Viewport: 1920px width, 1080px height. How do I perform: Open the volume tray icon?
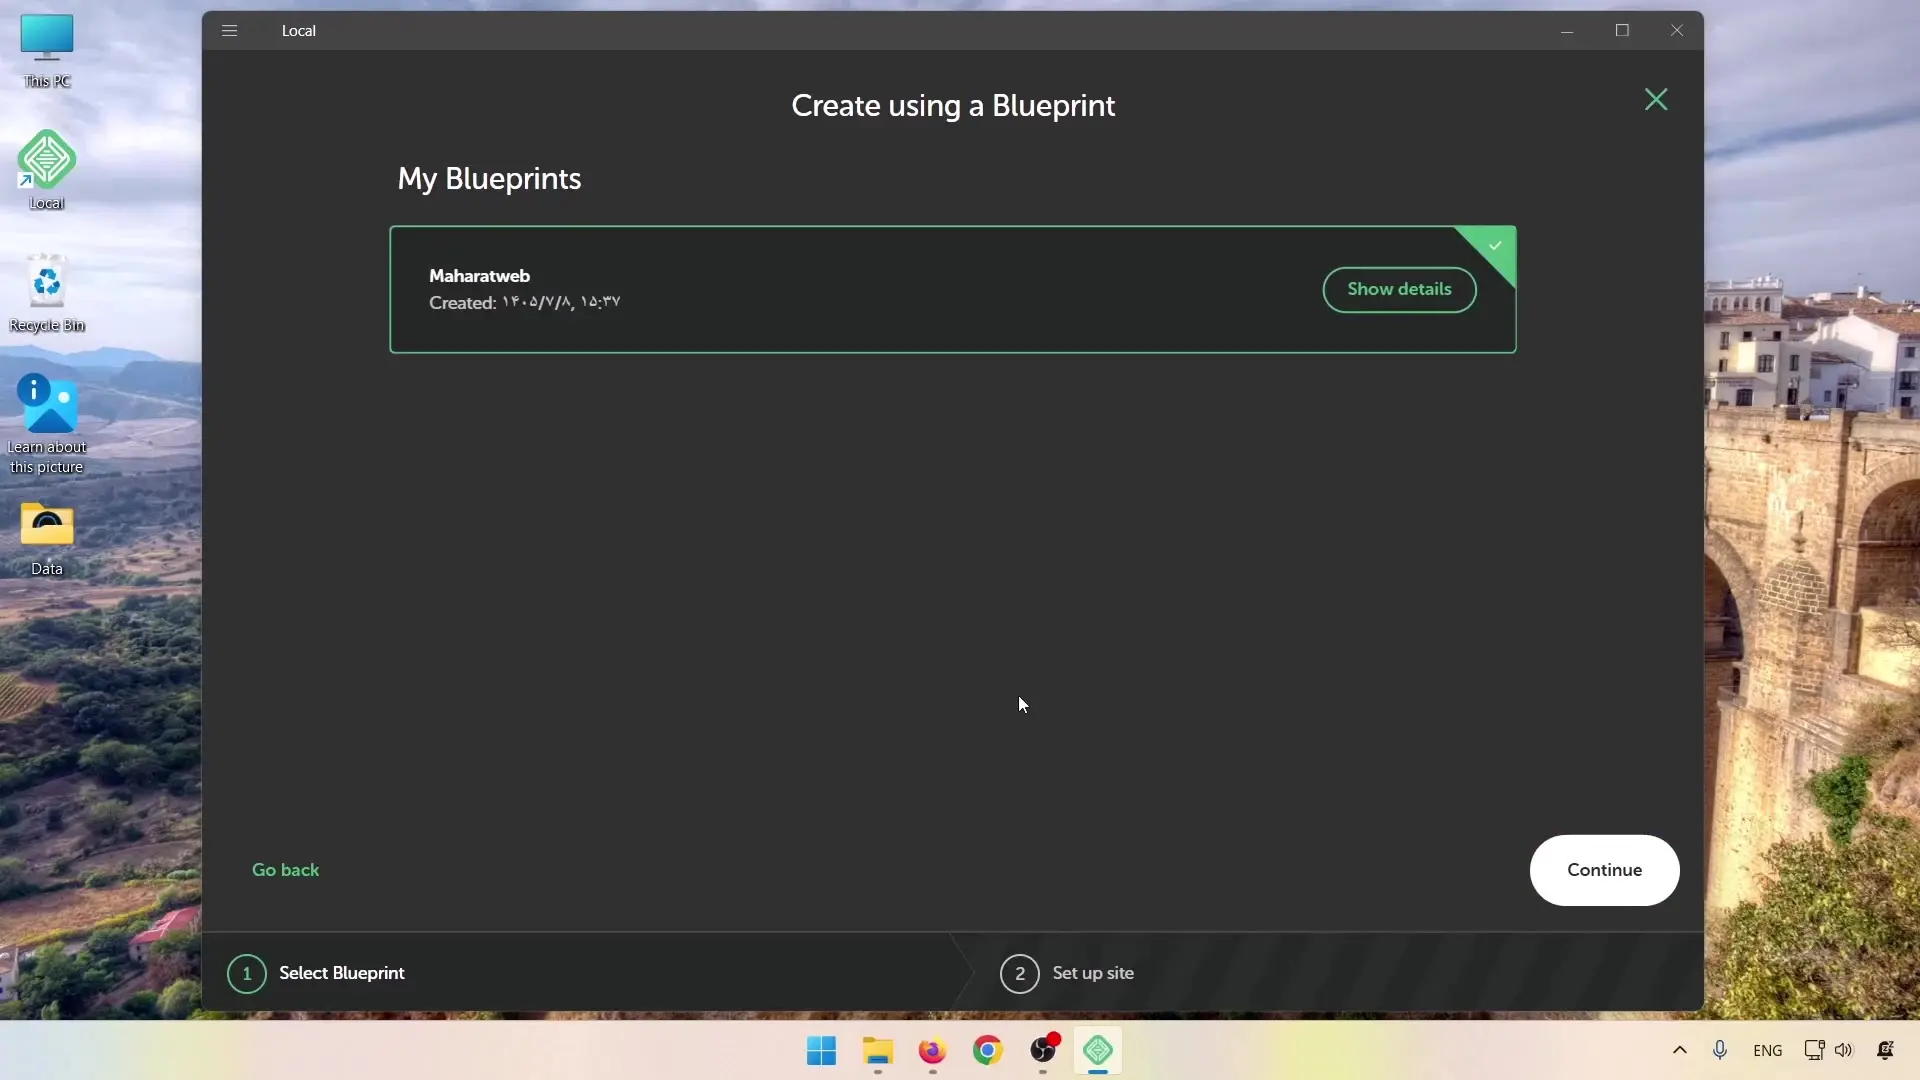(1844, 1050)
